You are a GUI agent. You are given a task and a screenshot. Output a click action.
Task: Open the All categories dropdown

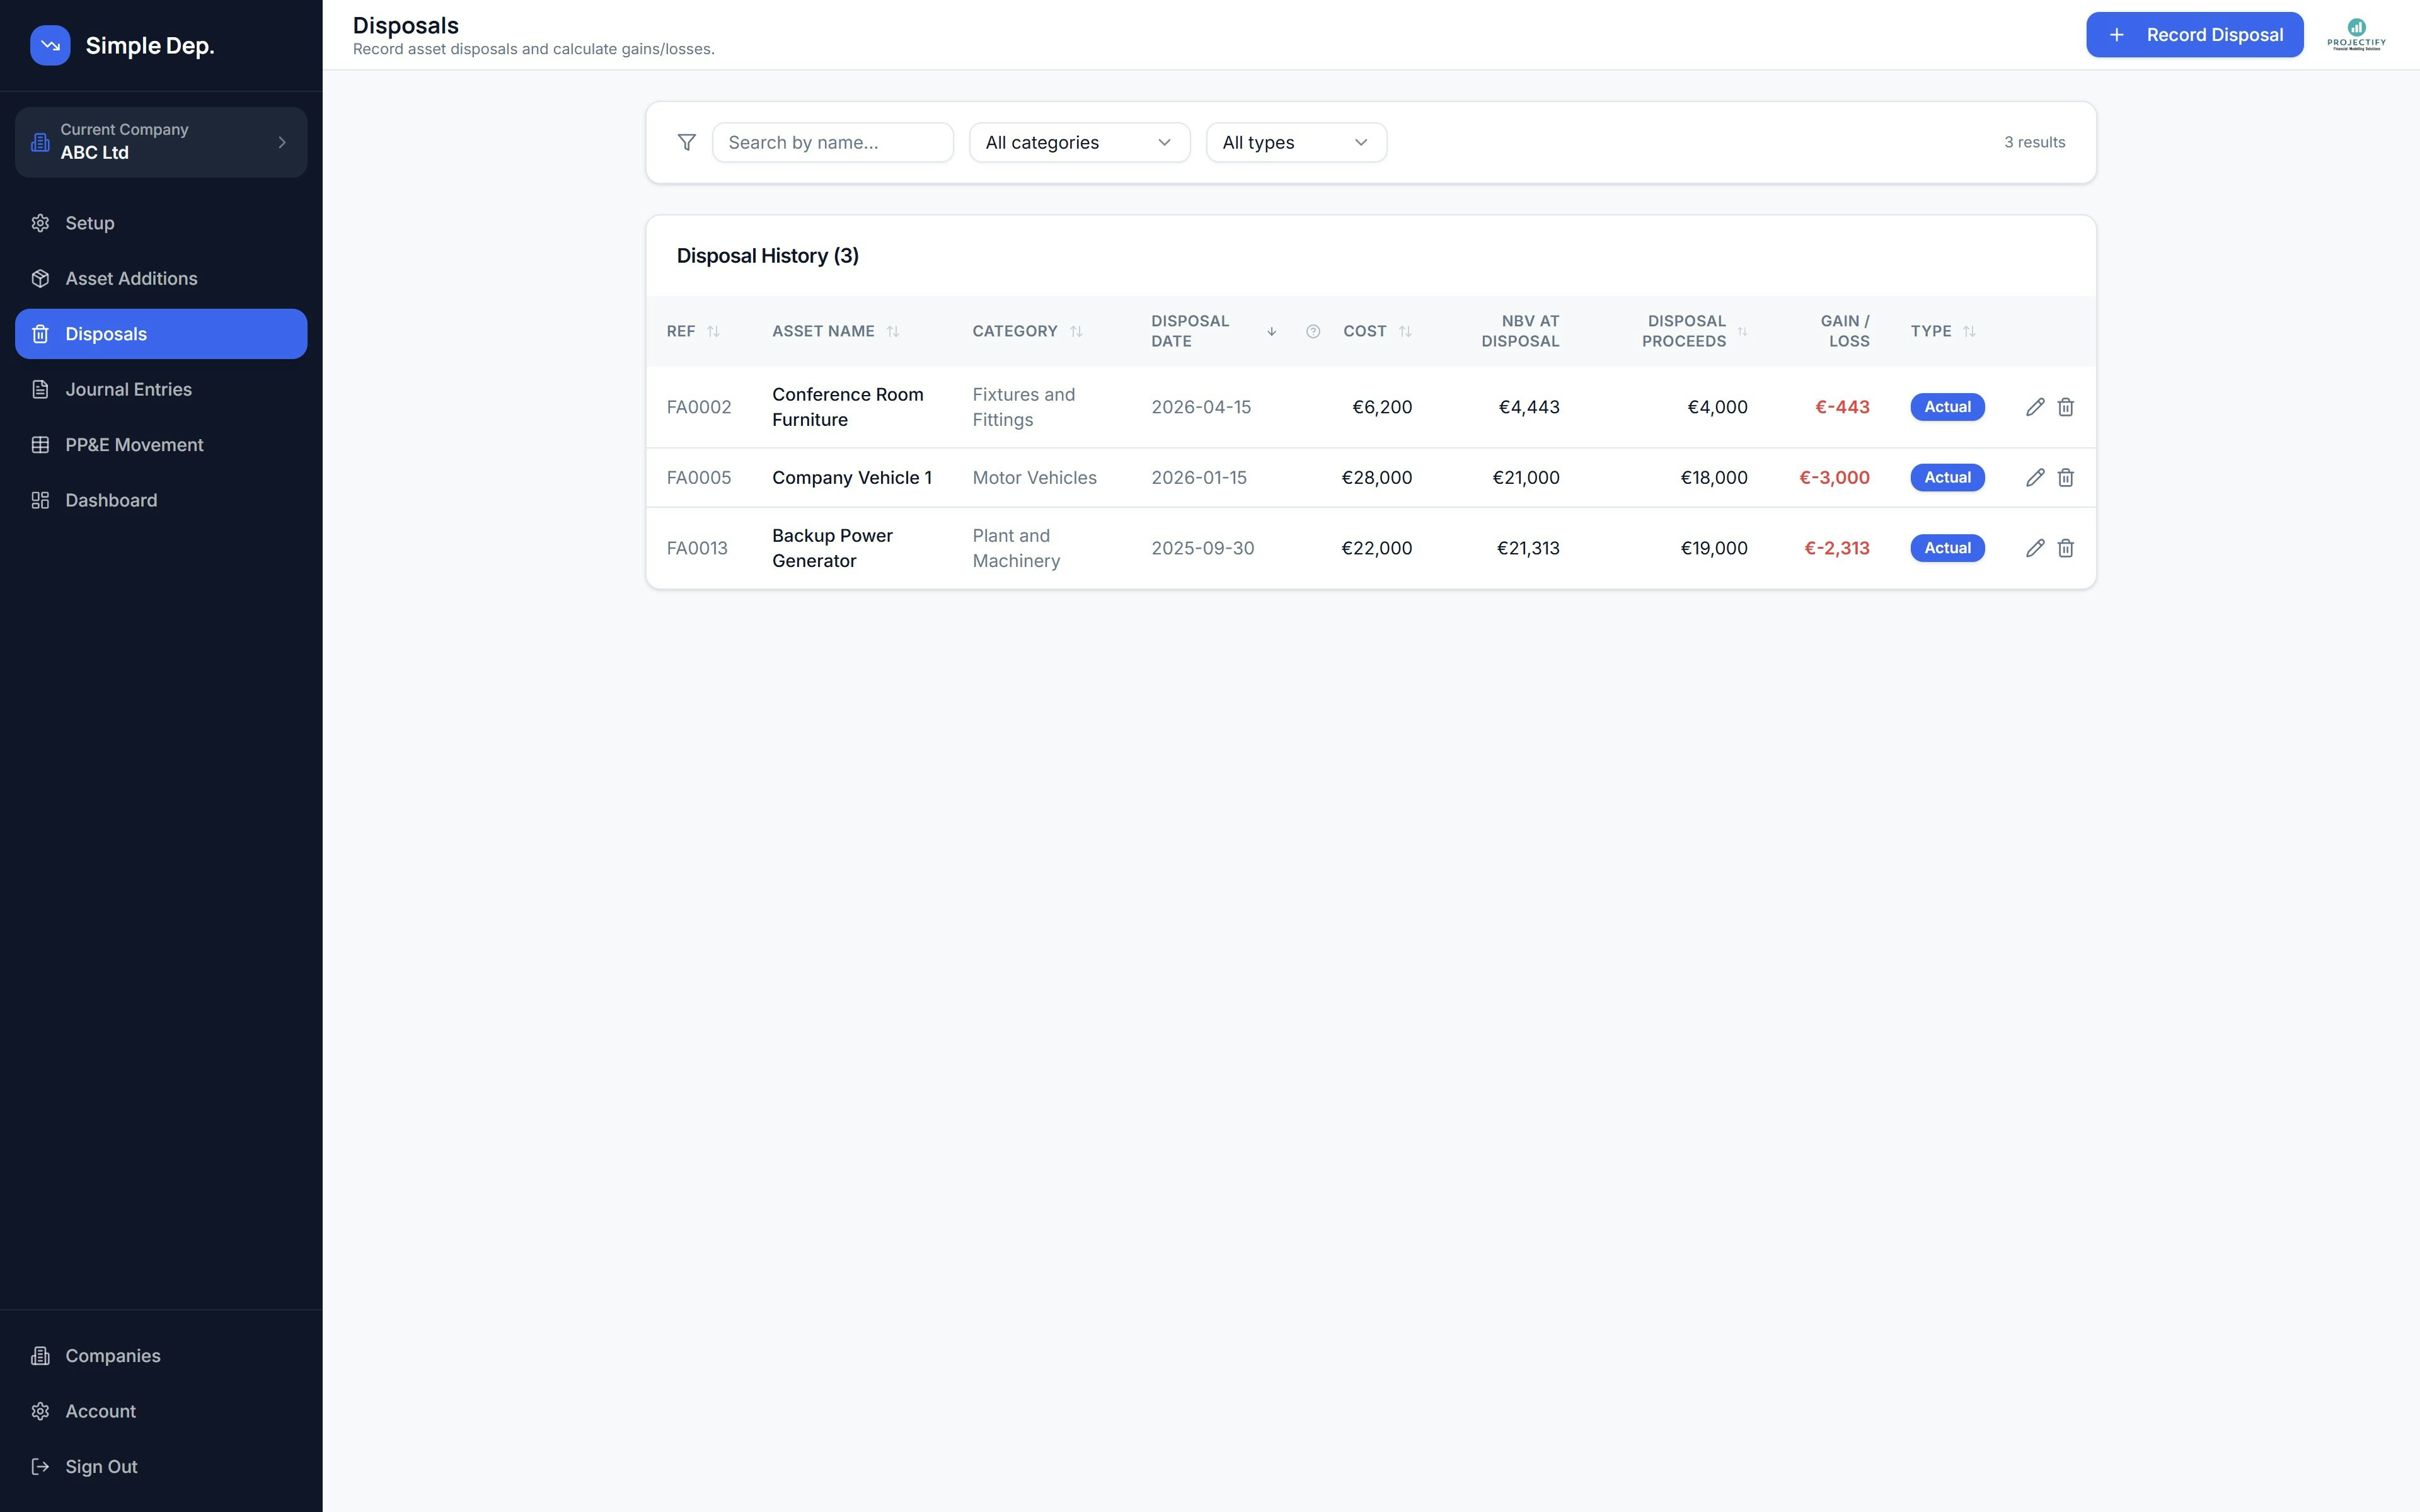(1079, 142)
